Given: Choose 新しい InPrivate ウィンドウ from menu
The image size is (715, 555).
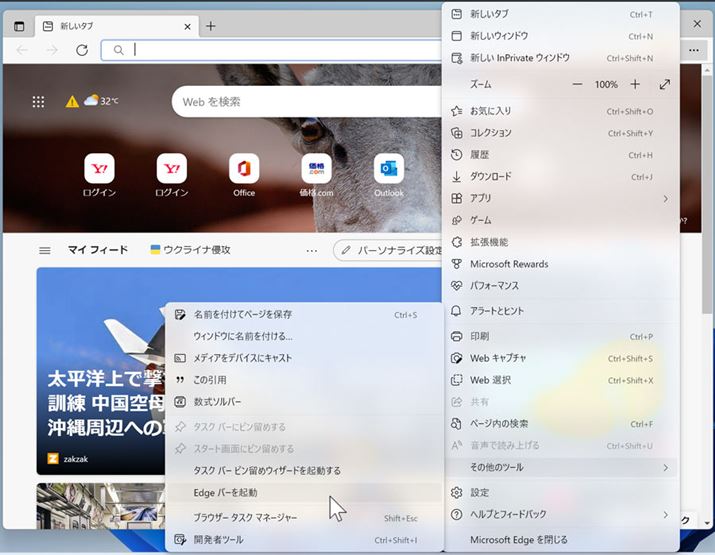Looking at the screenshot, I should tap(520, 58).
